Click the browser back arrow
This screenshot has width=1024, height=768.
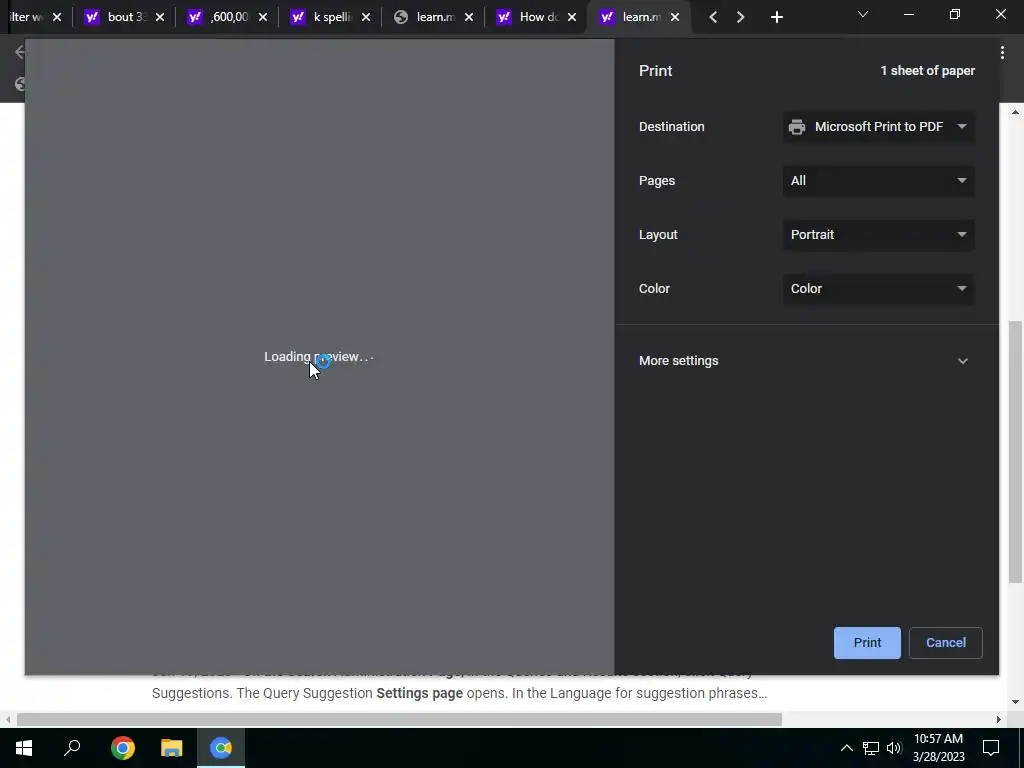point(20,52)
